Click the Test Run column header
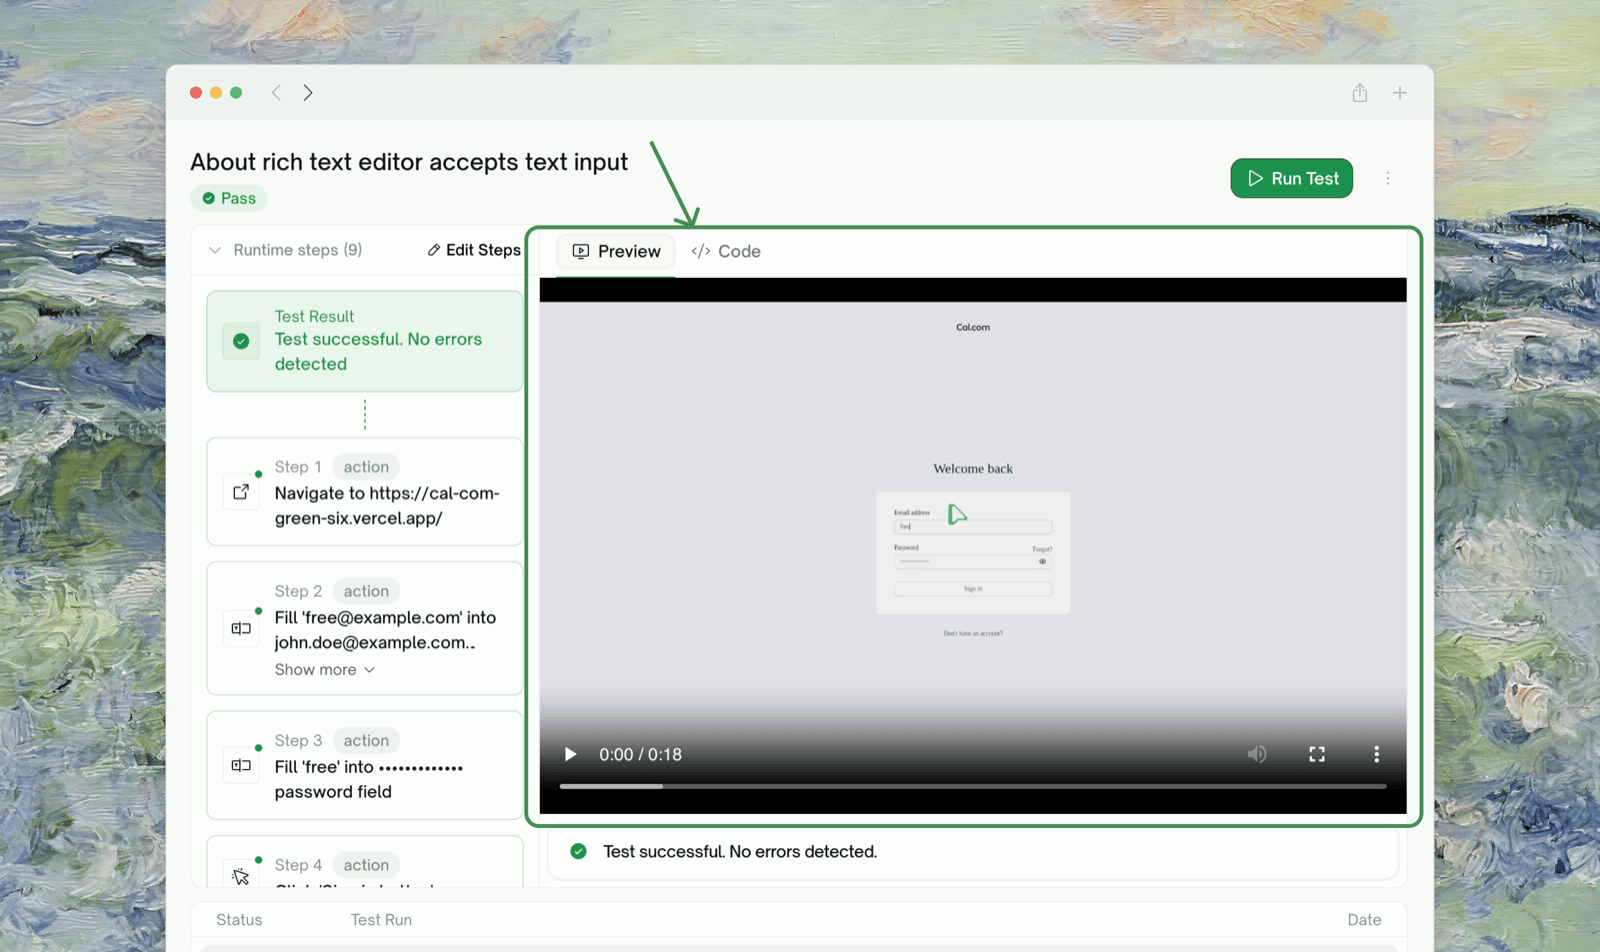 pos(381,920)
